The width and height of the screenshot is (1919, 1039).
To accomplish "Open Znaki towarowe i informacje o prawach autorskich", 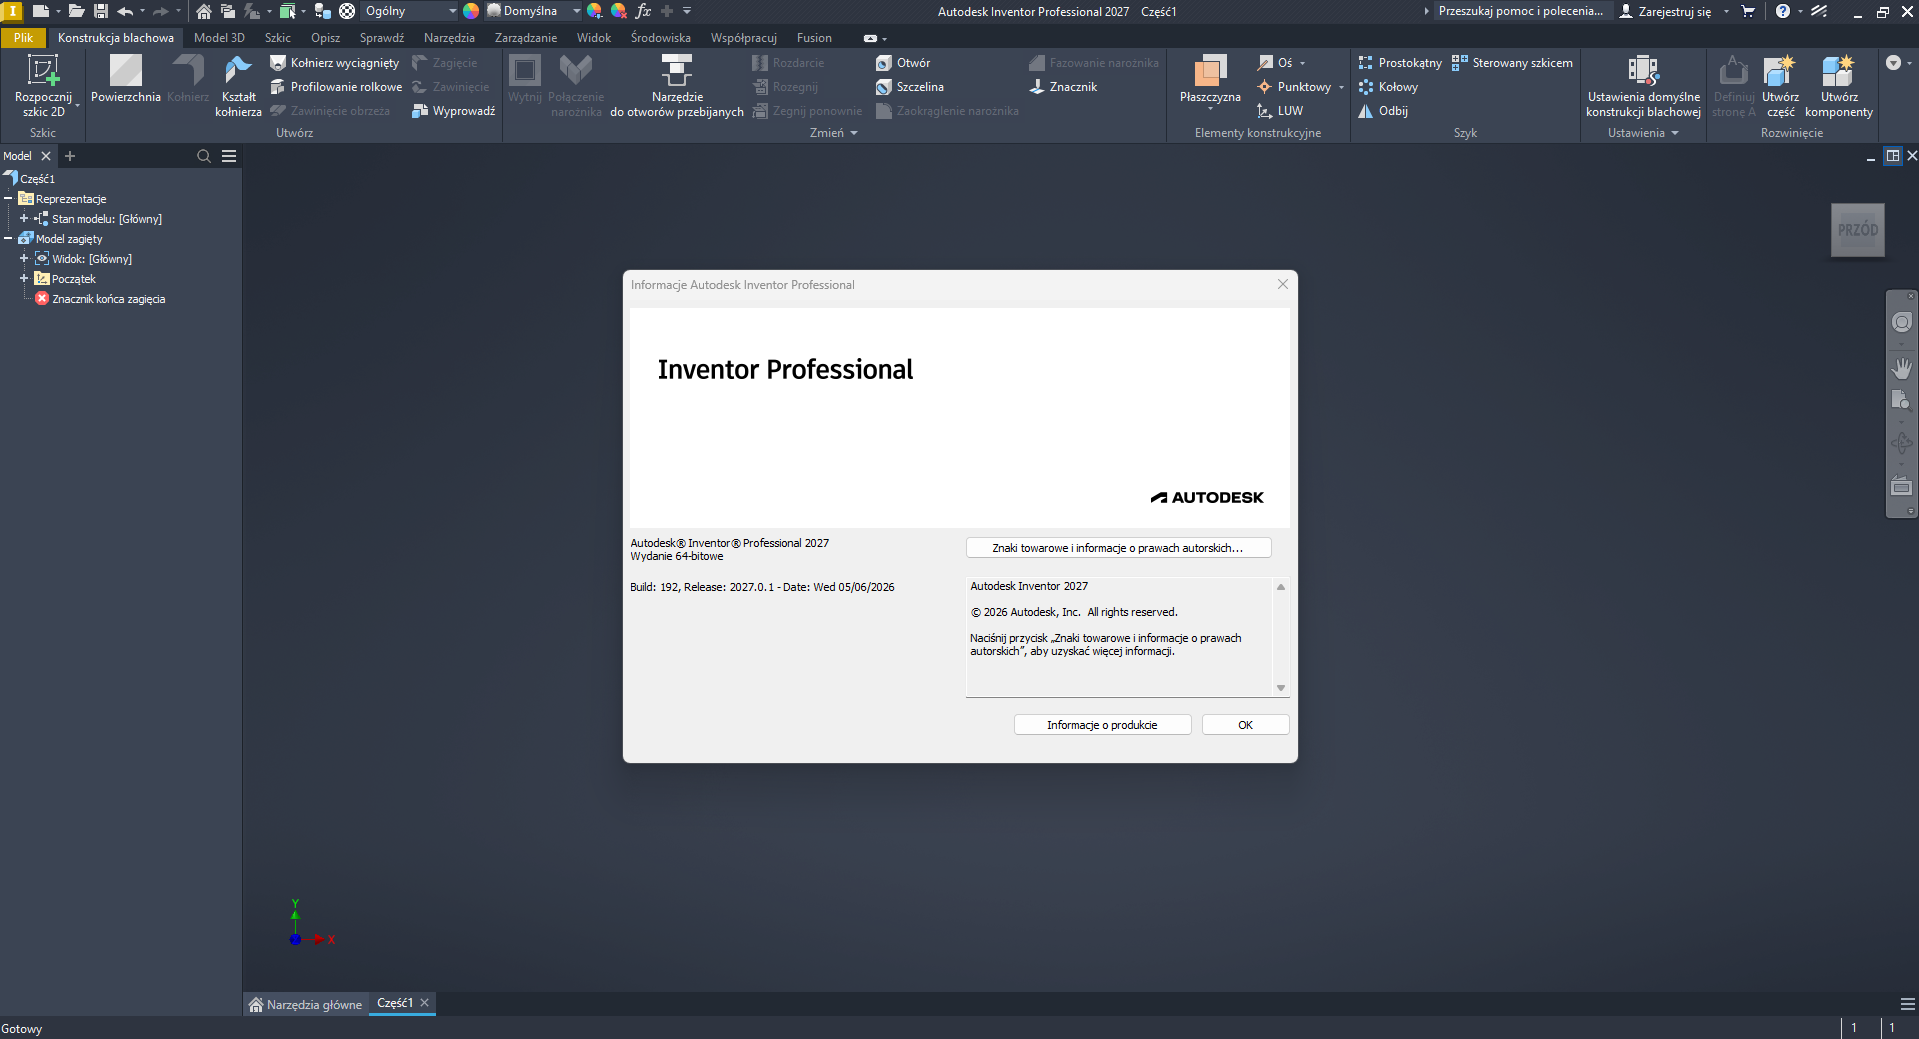I will click(x=1118, y=548).
